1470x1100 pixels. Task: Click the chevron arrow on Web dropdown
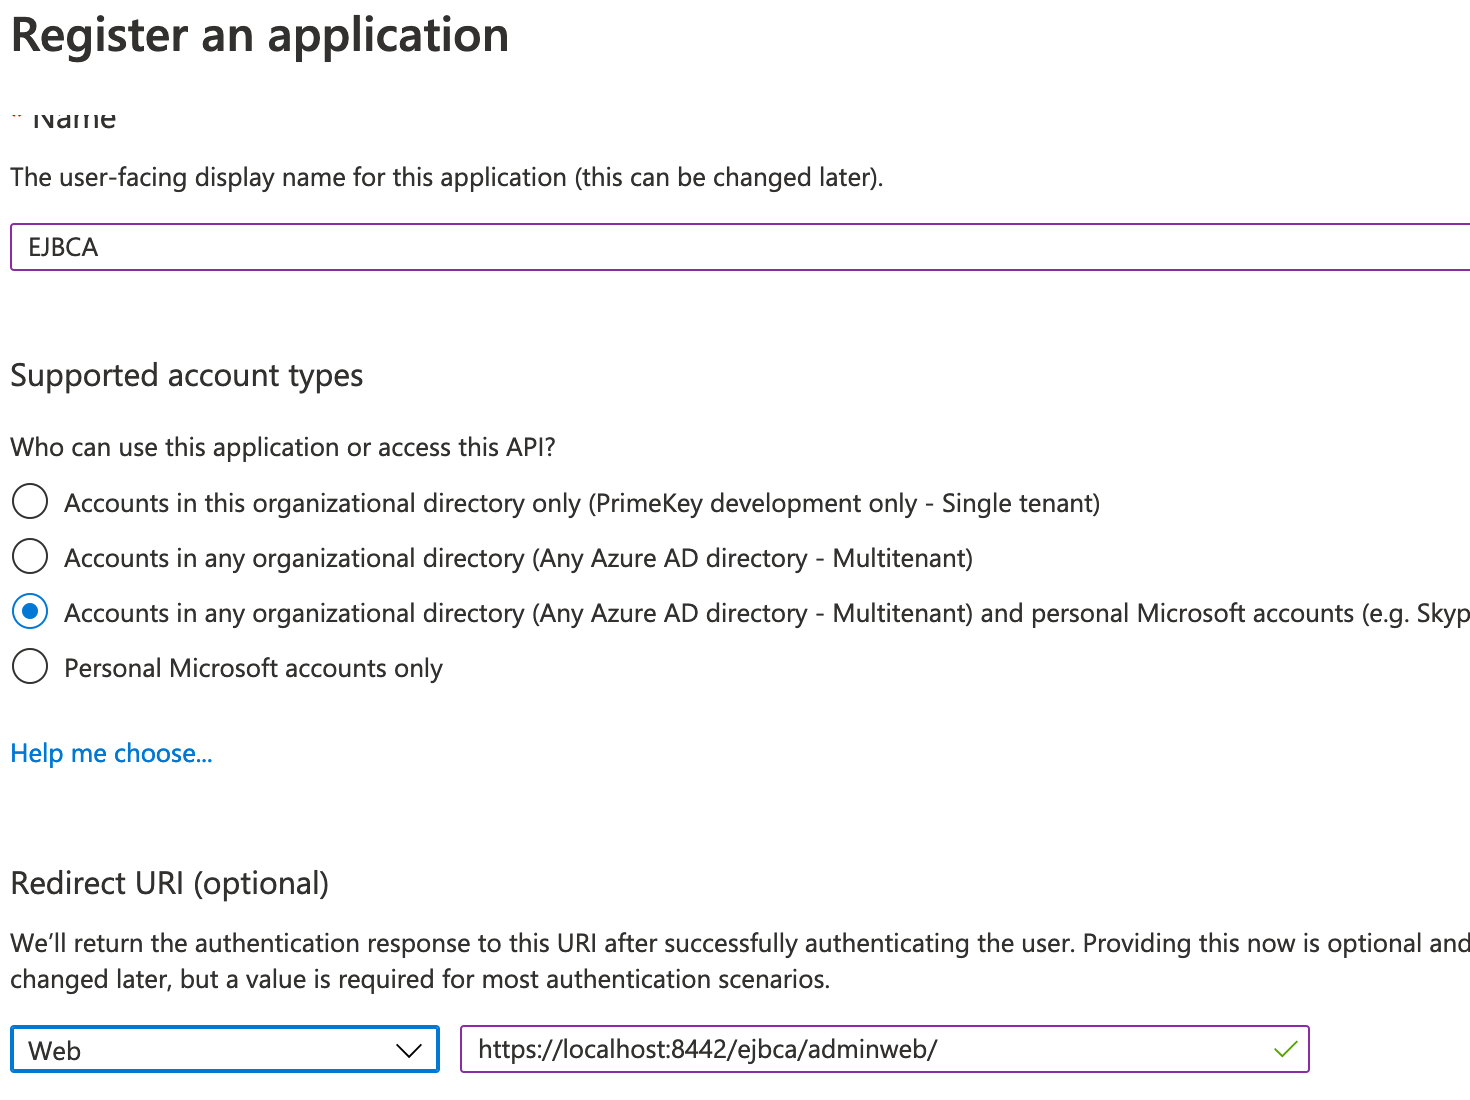coord(408,1050)
